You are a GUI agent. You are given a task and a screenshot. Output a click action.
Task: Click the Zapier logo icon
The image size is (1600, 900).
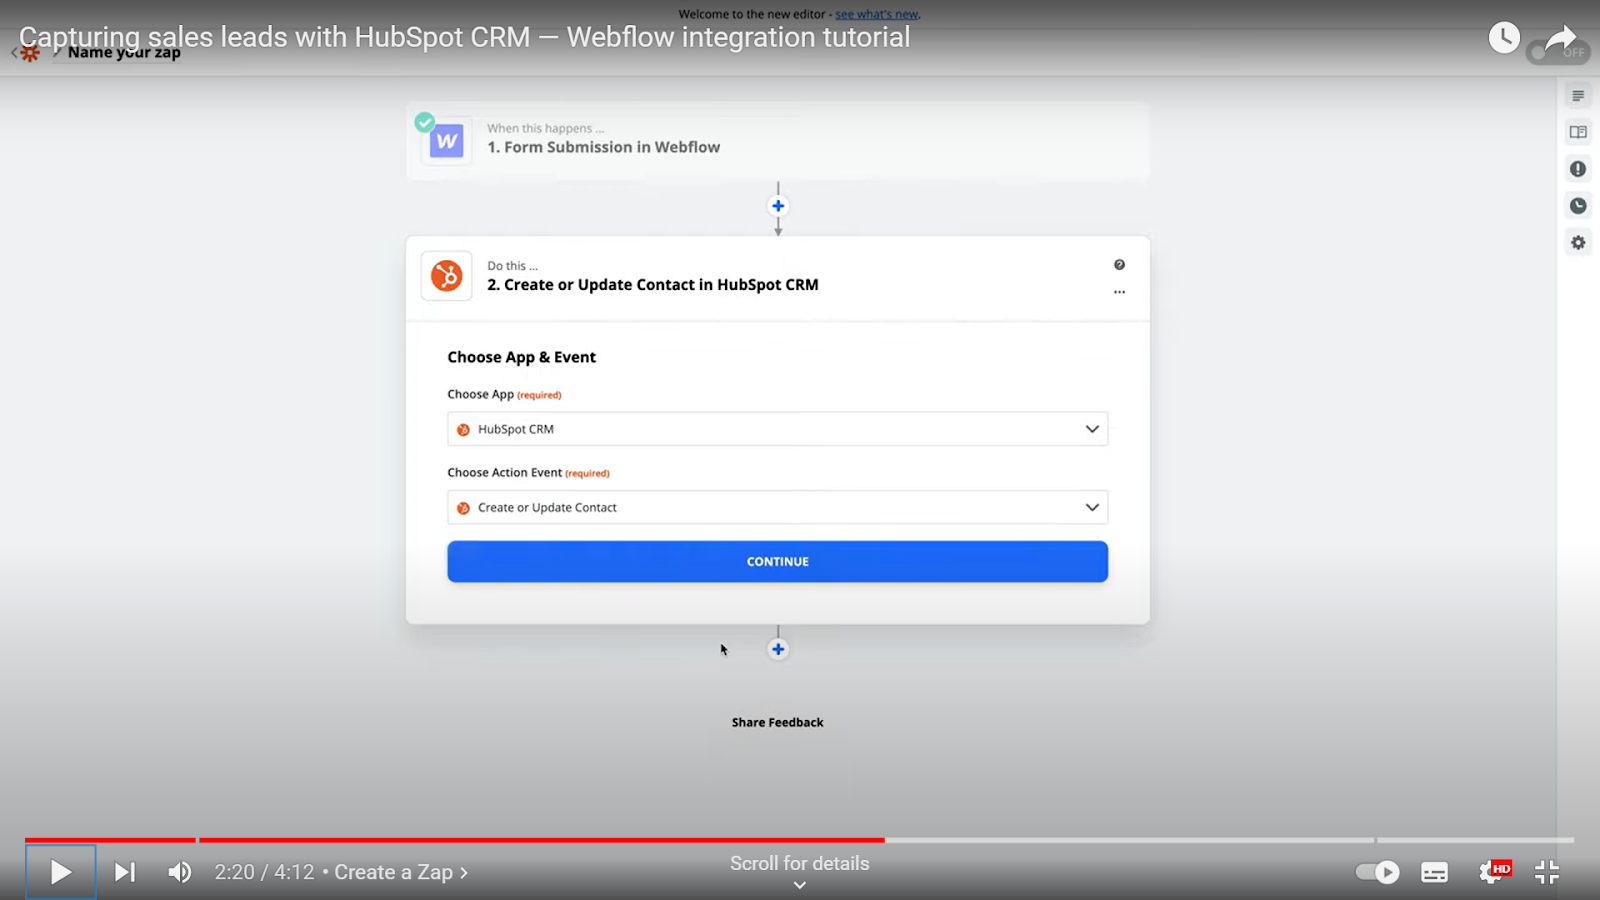point(30,53)
